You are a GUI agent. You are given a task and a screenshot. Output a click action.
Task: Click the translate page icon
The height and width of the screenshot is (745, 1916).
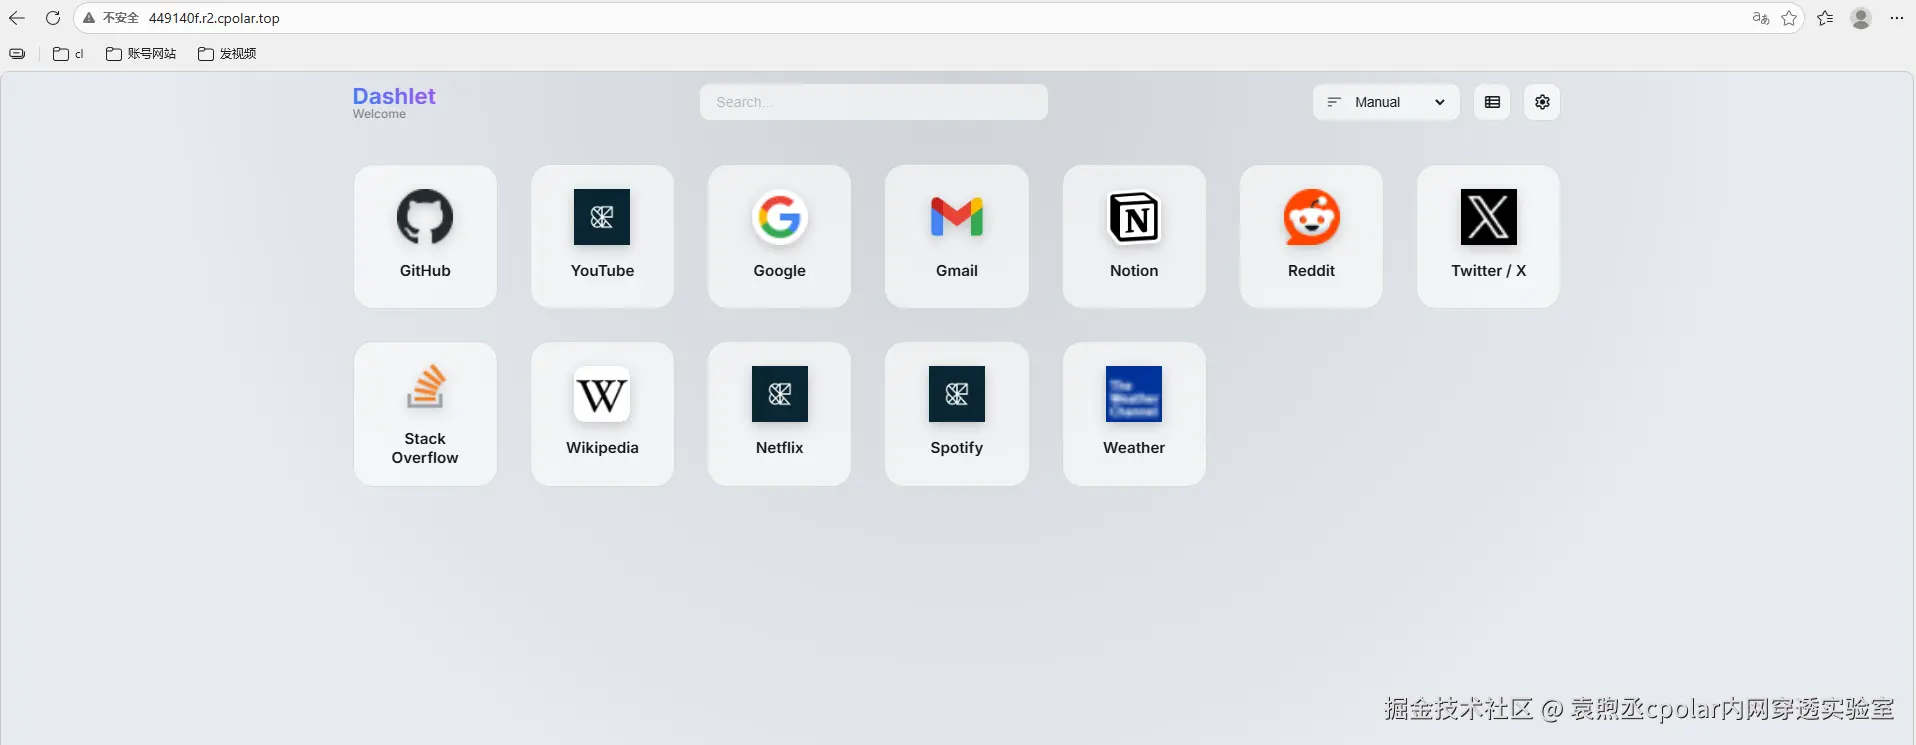click(1761, 18)
